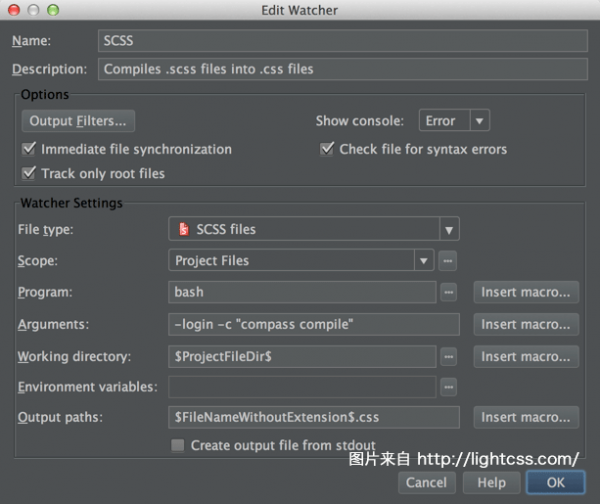Click the SCSS file type icon
Image resolution: width=600 pixels, height=504 pixels.
[183, 229]
